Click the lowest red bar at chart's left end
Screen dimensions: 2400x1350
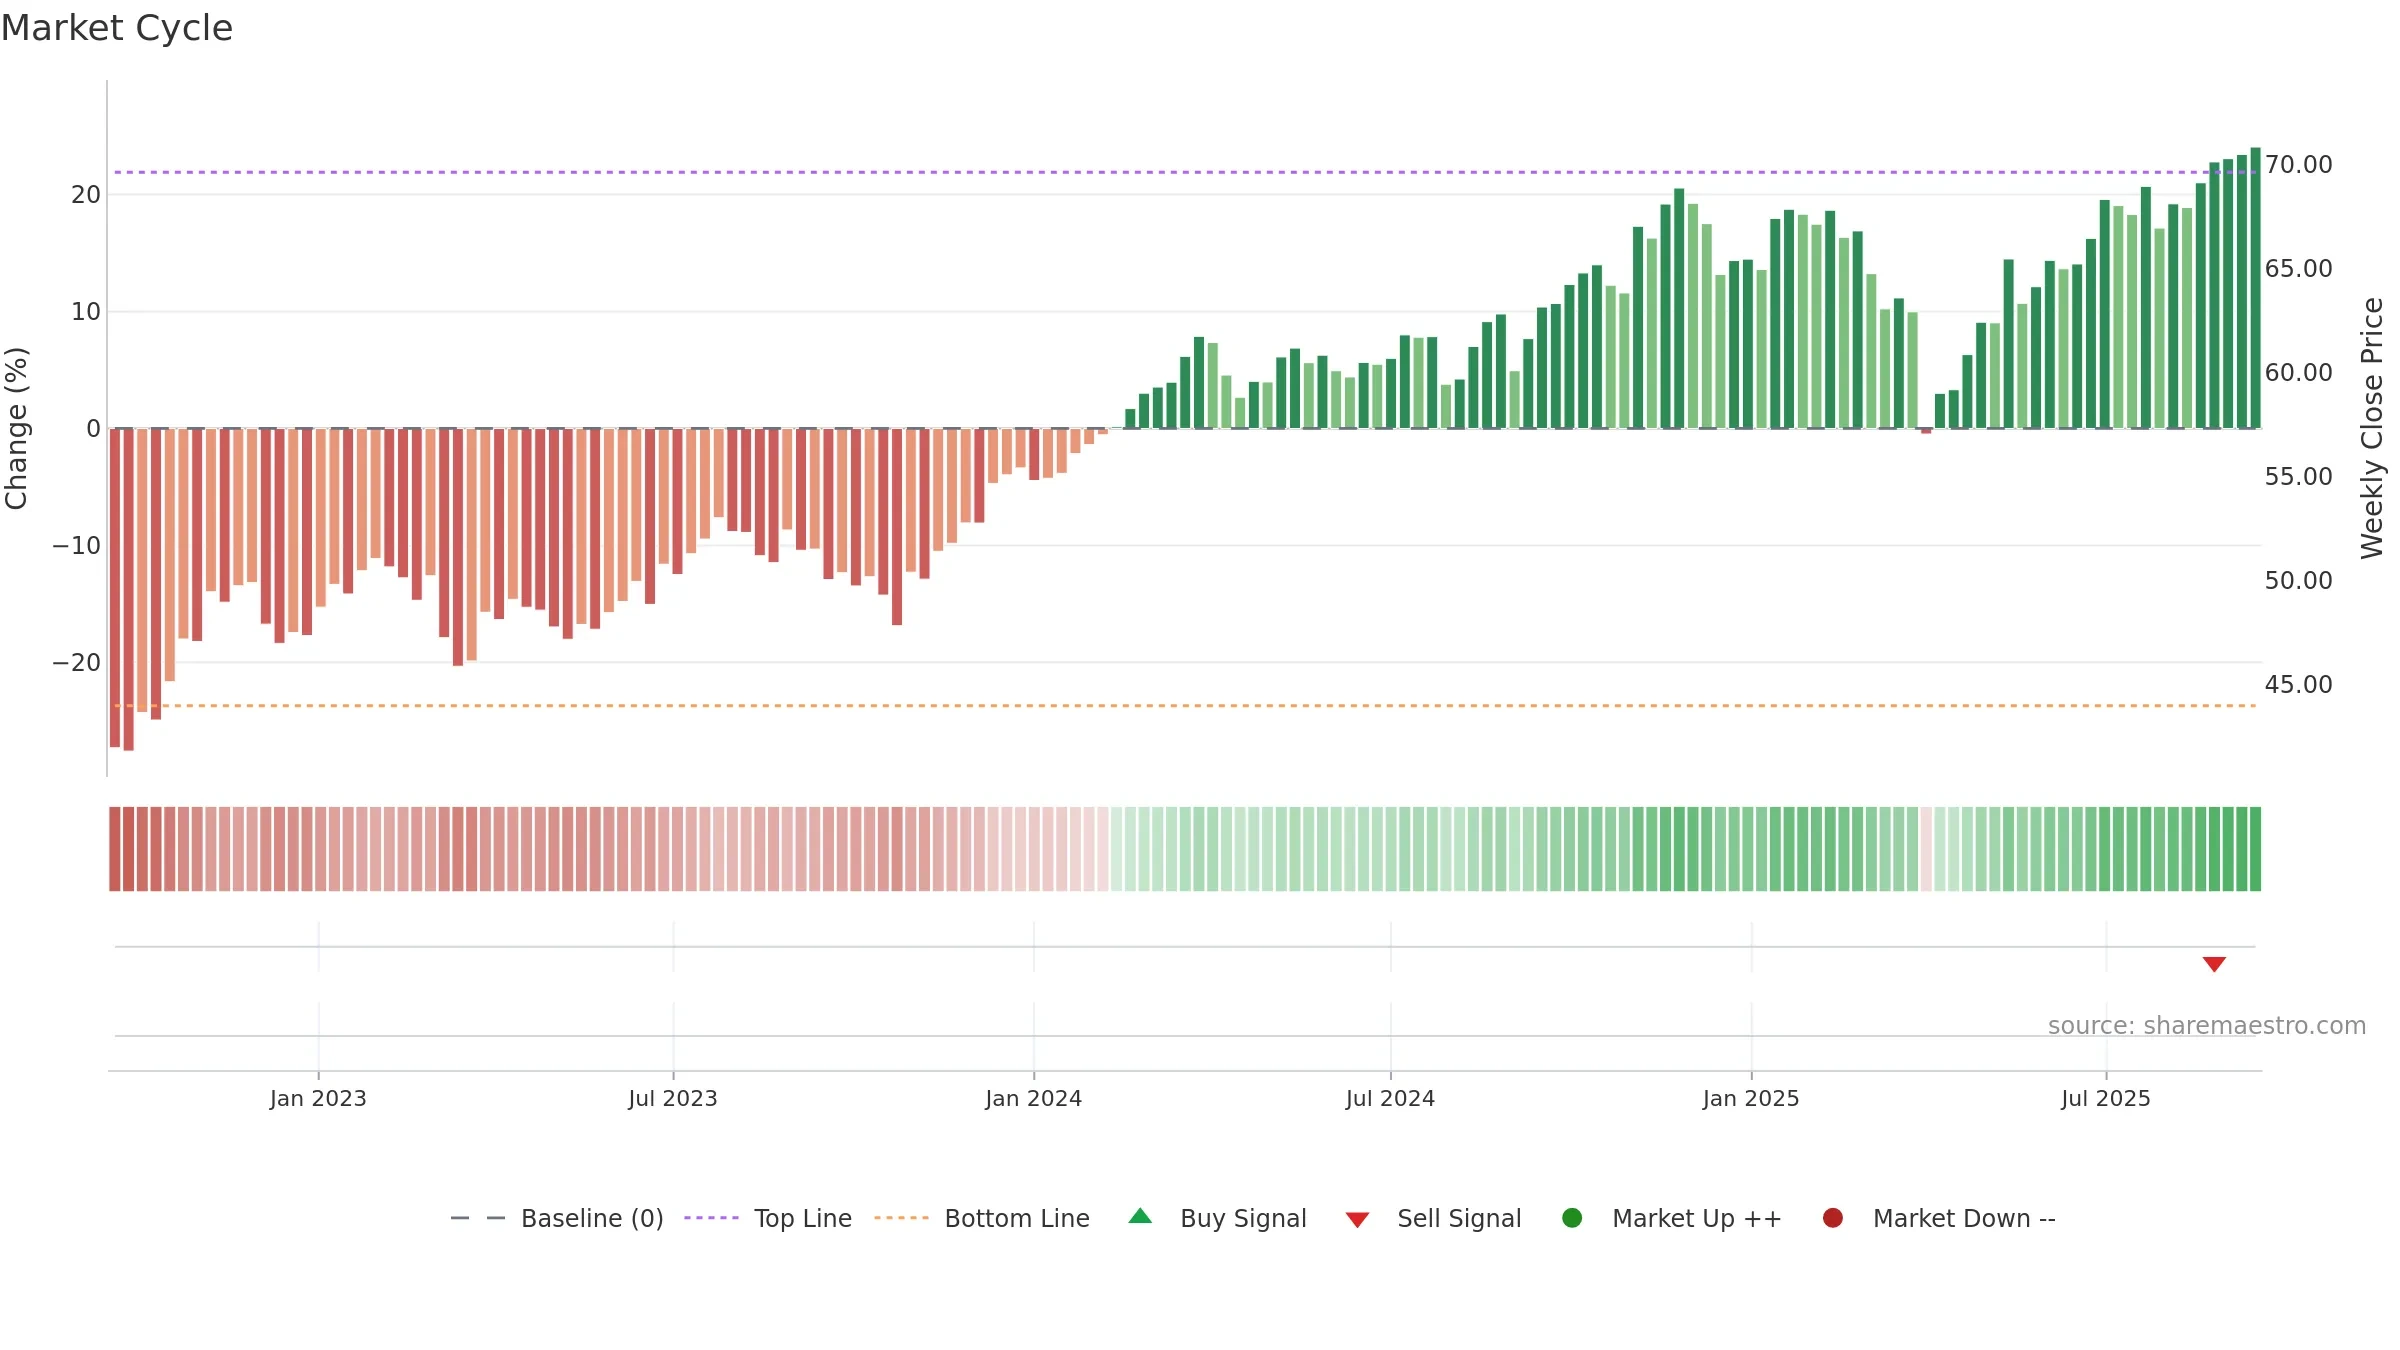tap(129, 590)
